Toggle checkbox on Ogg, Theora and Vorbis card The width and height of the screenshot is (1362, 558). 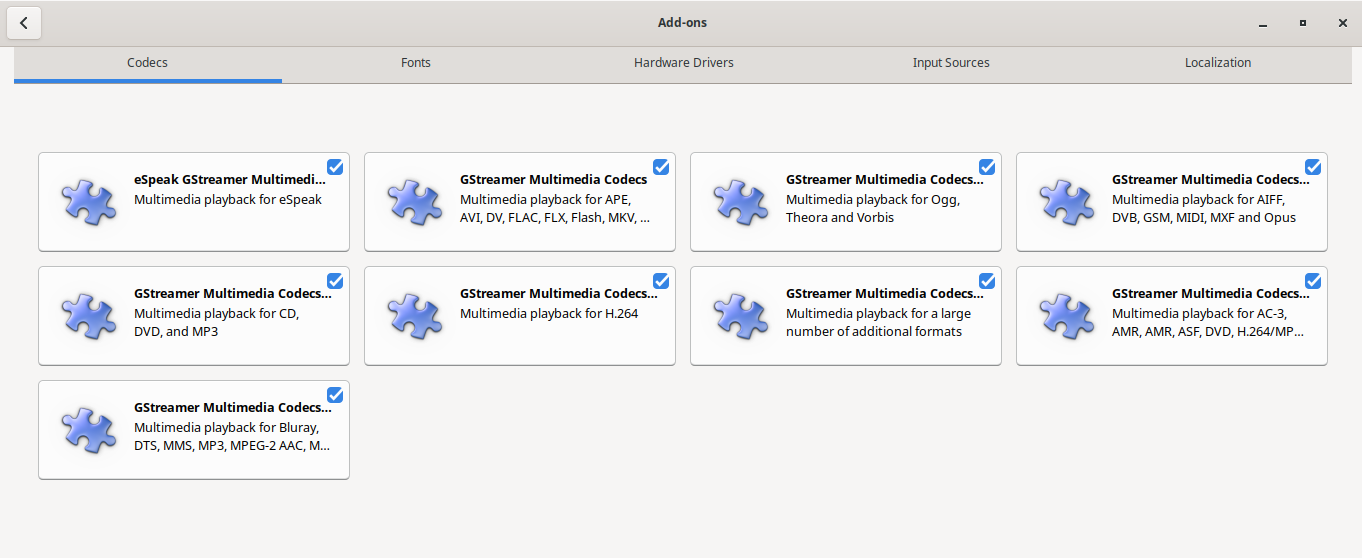(987, 167)
